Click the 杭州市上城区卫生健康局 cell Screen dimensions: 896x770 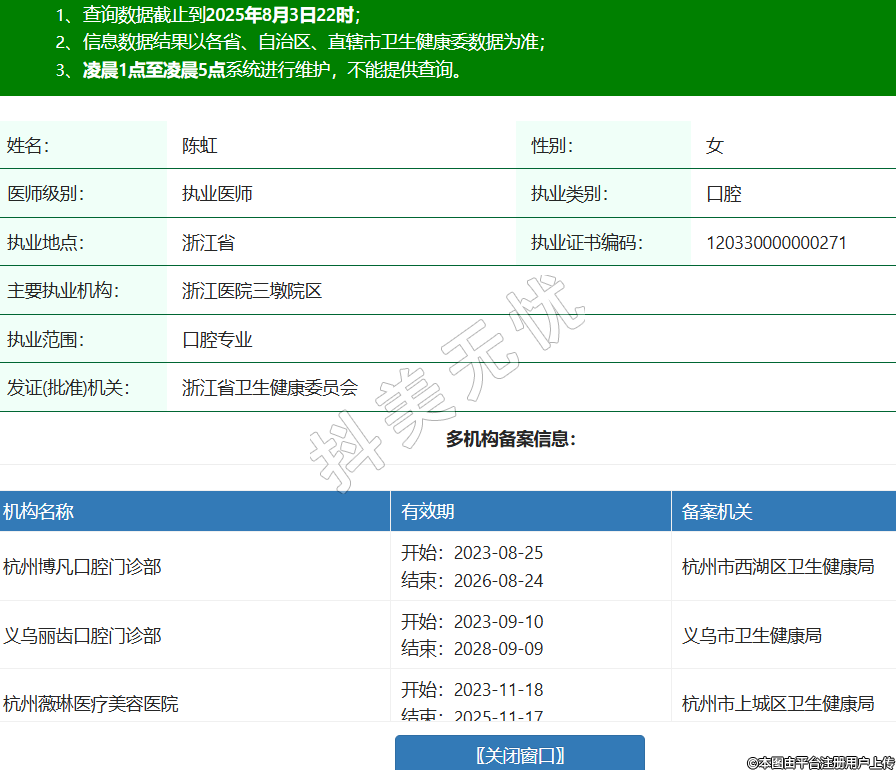pos(777,704)
